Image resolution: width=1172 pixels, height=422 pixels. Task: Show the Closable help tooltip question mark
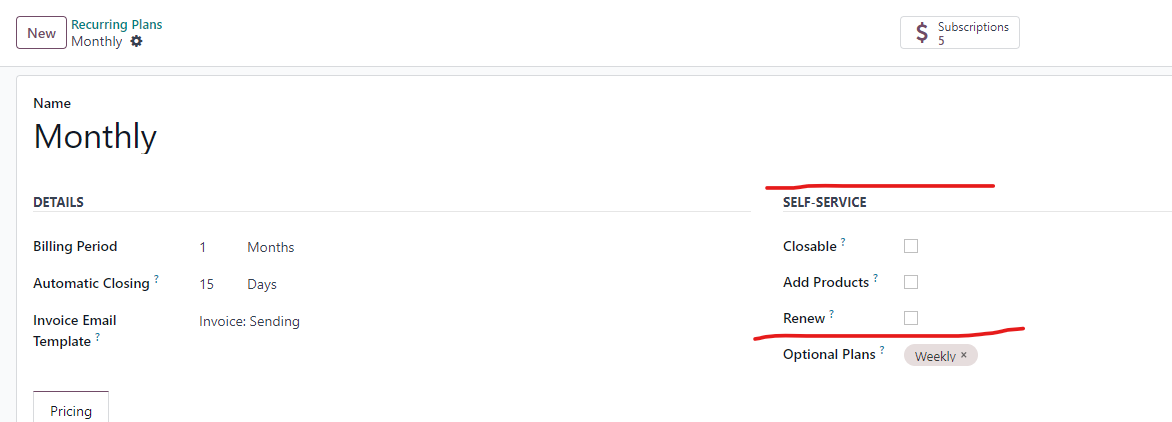(x=843, y=241)
